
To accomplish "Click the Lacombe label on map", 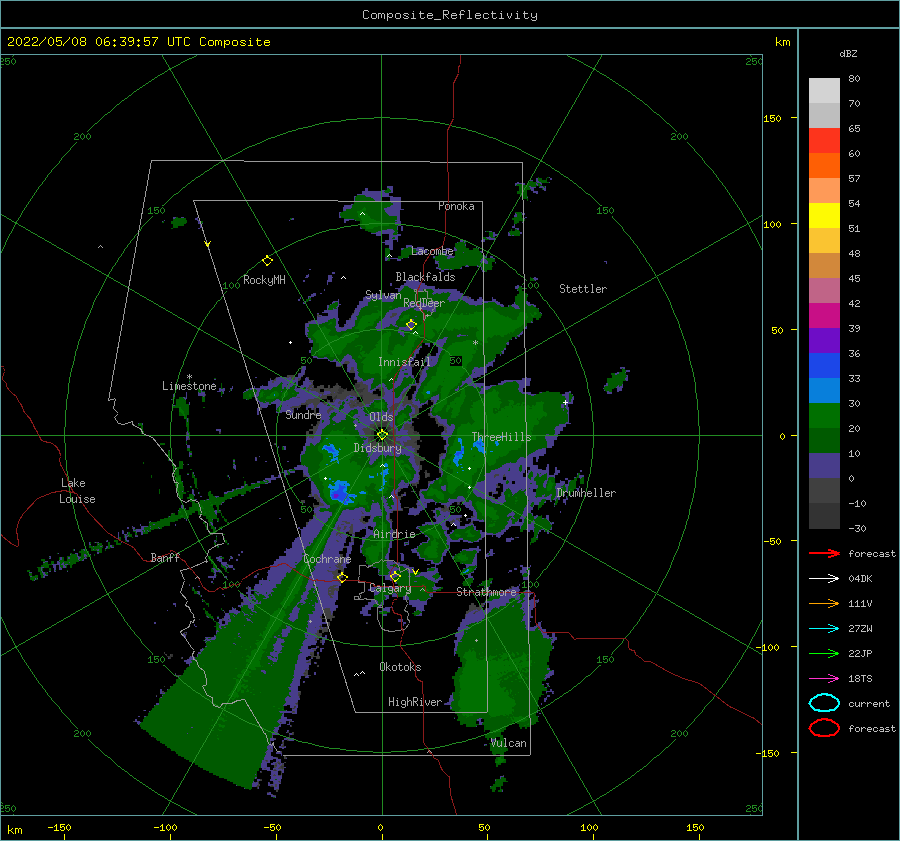I will [432, 251].
